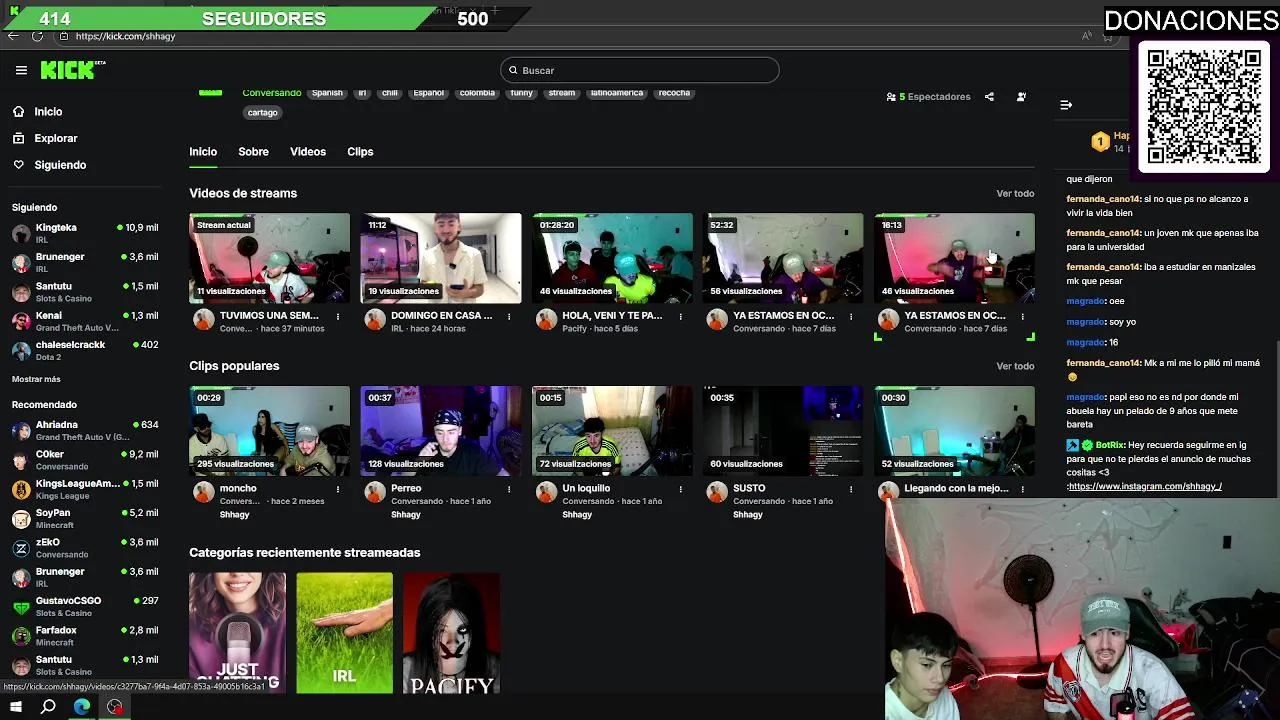Collapse the chat panel with arrow icon

(1066, 105)
